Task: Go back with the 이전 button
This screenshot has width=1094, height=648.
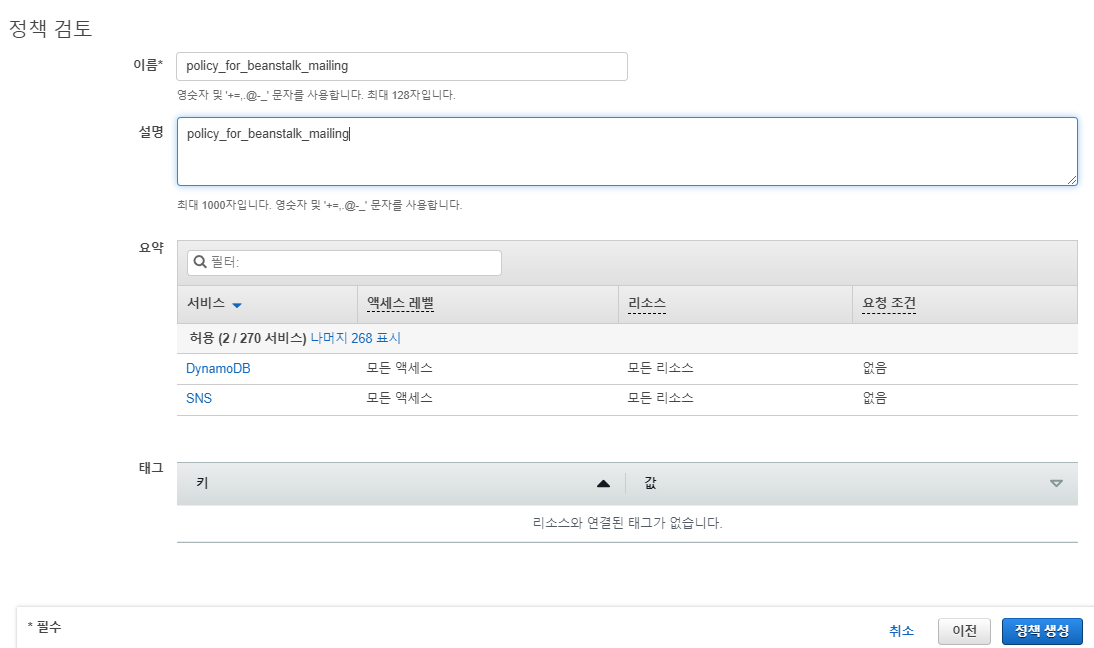Action: point(964,631)
